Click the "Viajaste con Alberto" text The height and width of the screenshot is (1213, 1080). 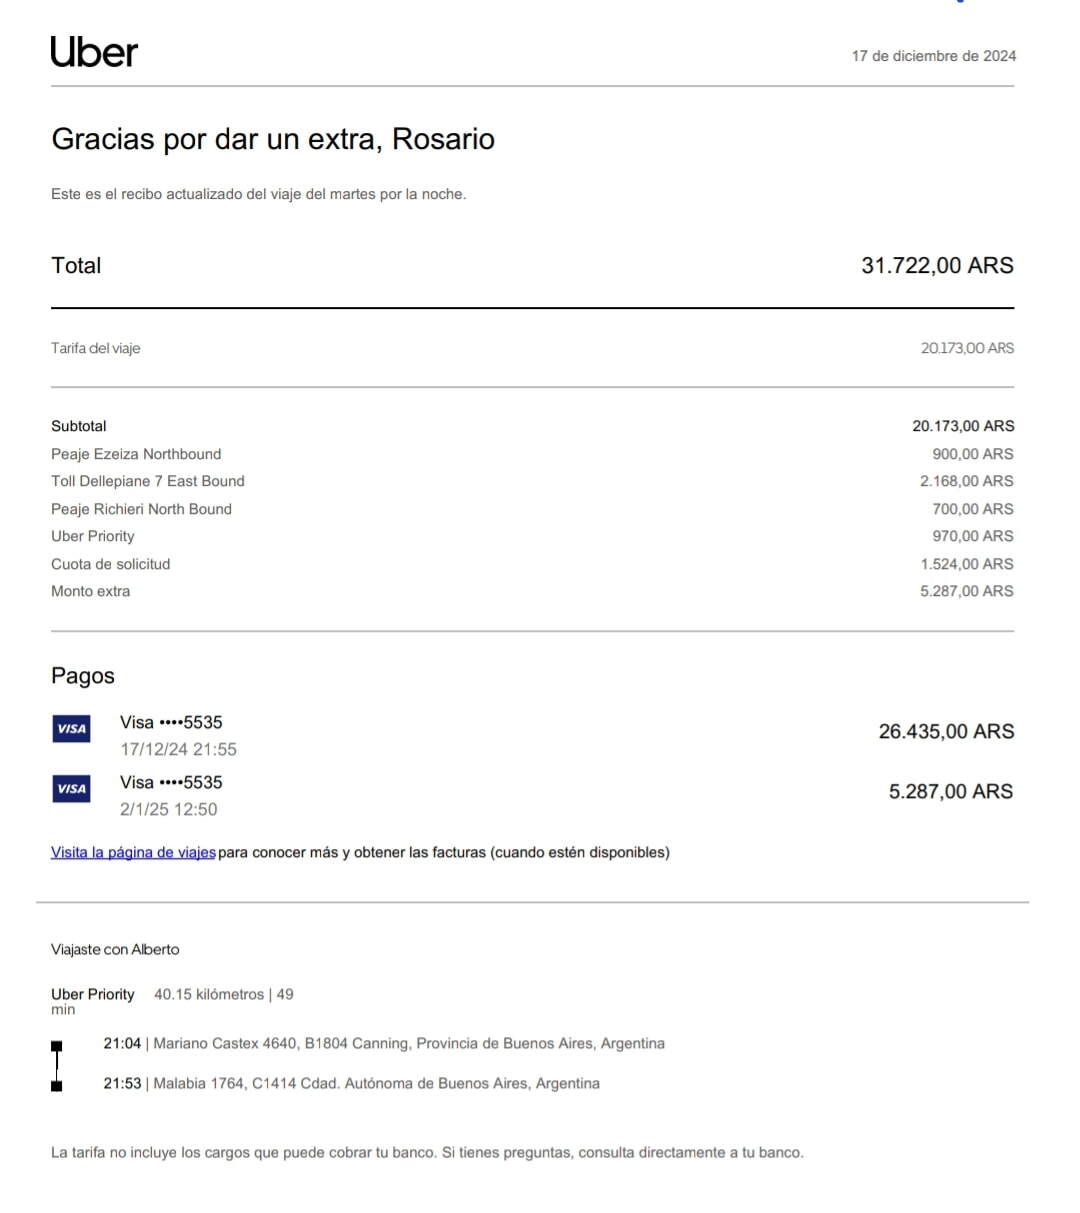pos(115,950)
